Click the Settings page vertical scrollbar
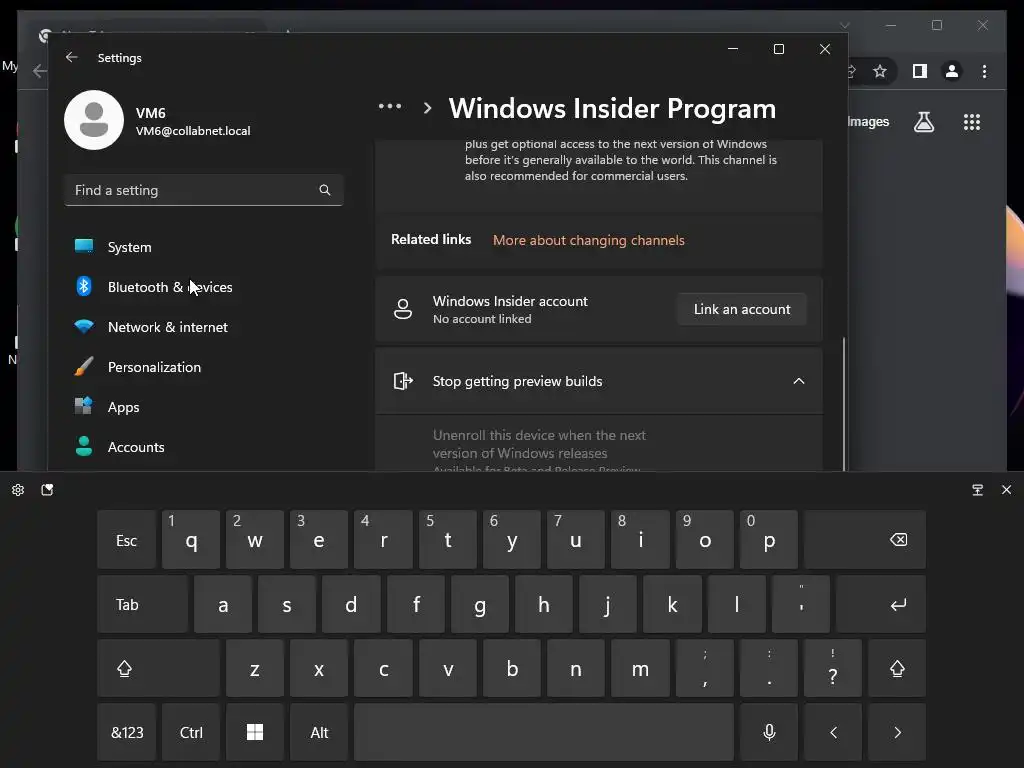Viewport: 1024px width, 768px height. click(844, 404)
